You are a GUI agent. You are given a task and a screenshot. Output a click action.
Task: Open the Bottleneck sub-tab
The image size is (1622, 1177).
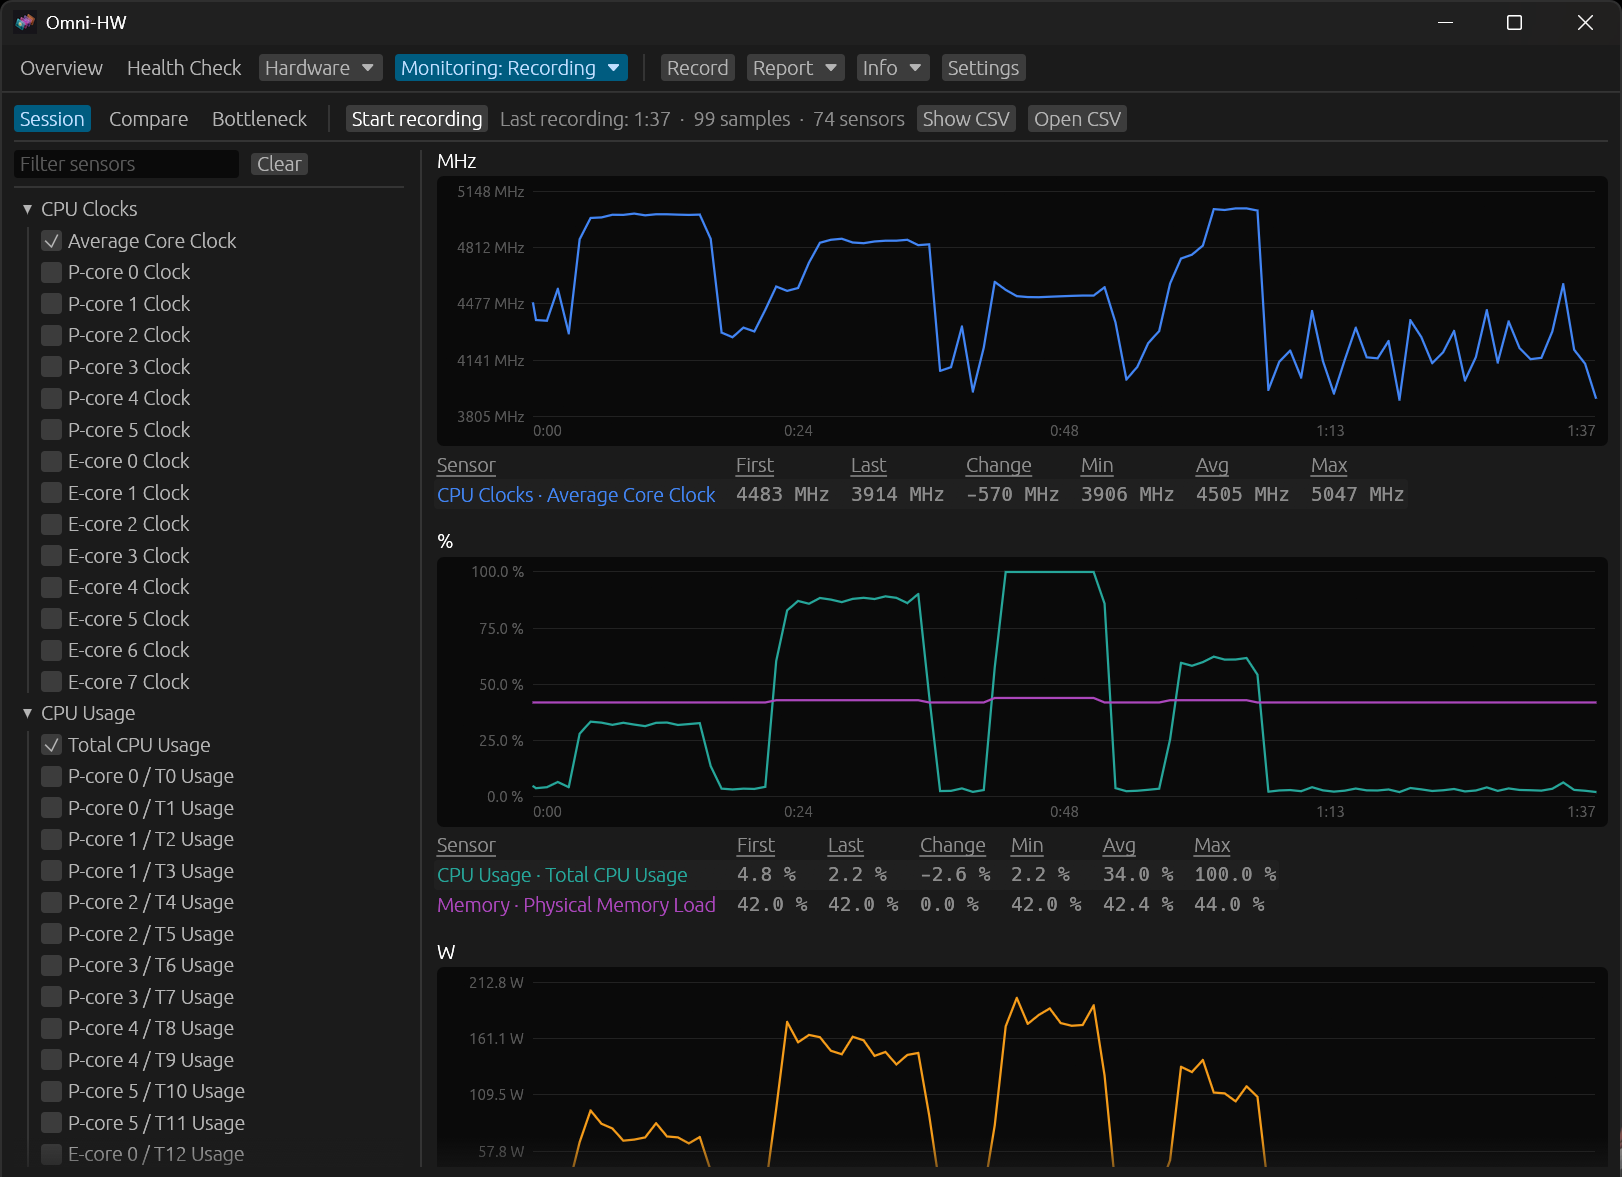(x=259, y=119)
